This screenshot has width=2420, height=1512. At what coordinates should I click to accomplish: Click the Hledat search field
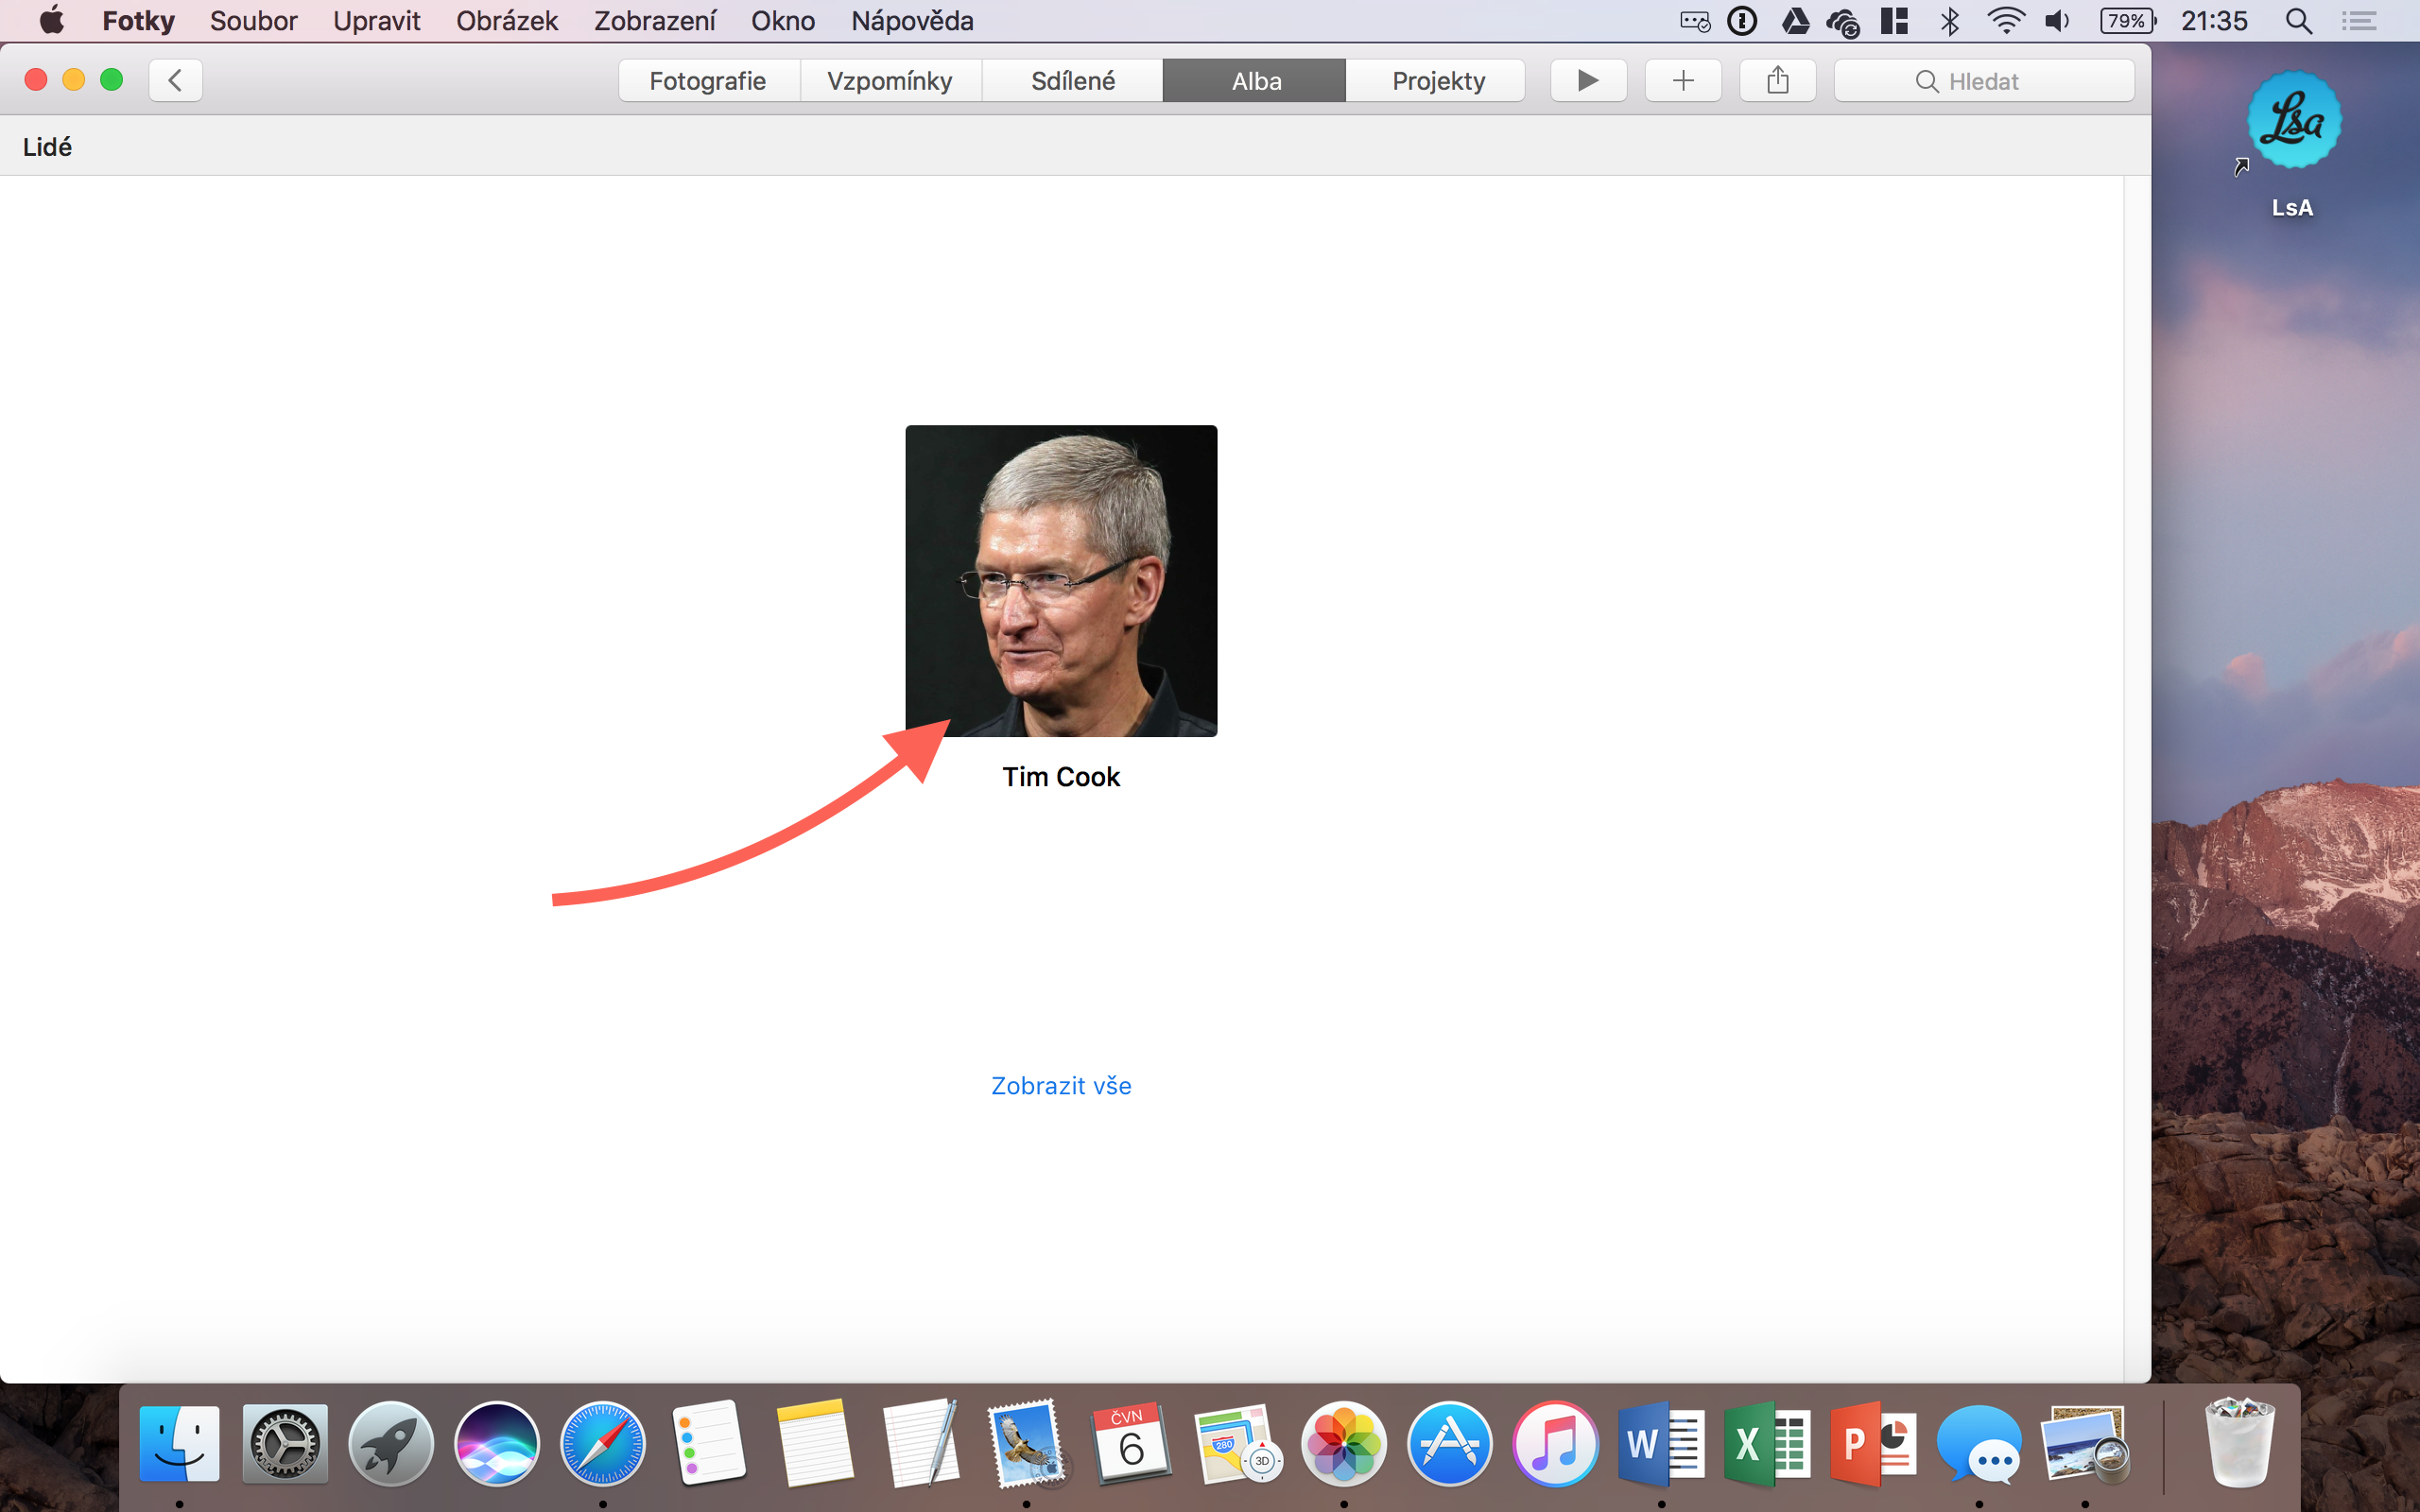coord(1983,81)
